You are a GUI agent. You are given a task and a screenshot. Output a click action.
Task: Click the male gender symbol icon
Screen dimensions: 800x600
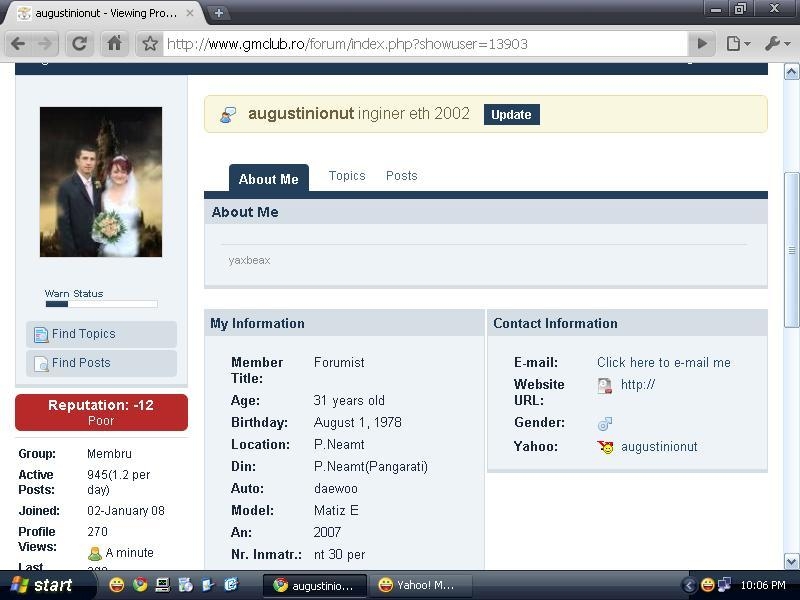pos(604,424)
